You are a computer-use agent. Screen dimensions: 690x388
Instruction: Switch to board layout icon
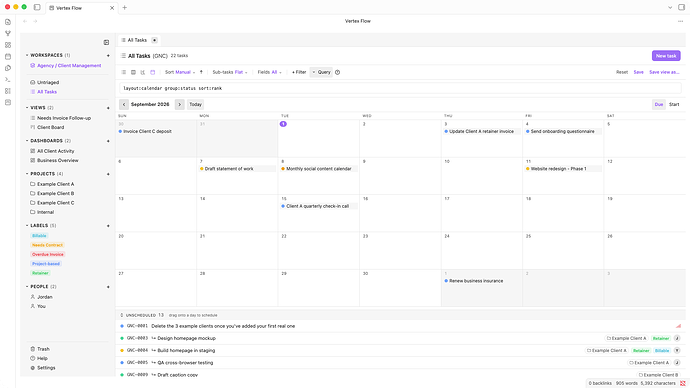click(133, 72)
